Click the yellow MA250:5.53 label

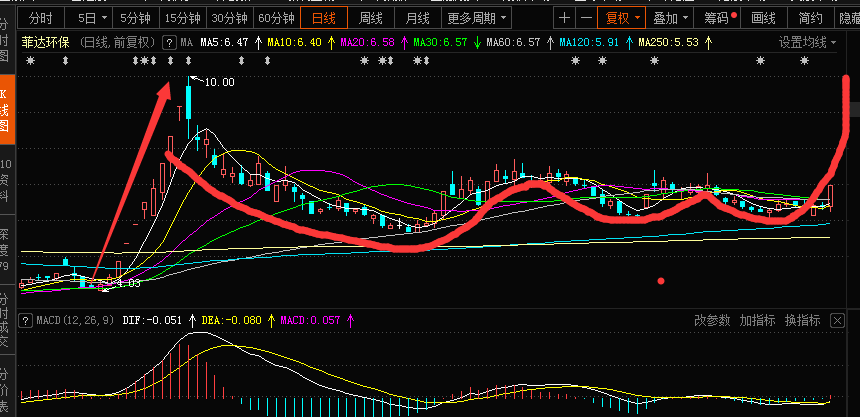[x=669, y=42]
